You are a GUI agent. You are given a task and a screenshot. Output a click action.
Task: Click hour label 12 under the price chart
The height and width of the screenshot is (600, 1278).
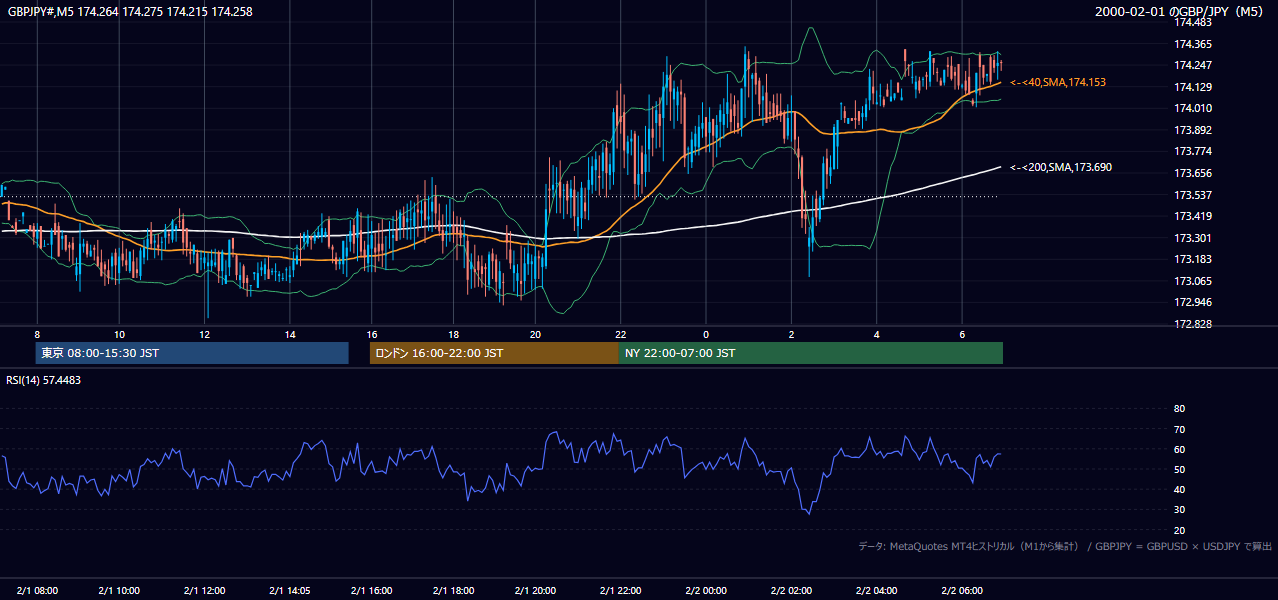(205, 334)
